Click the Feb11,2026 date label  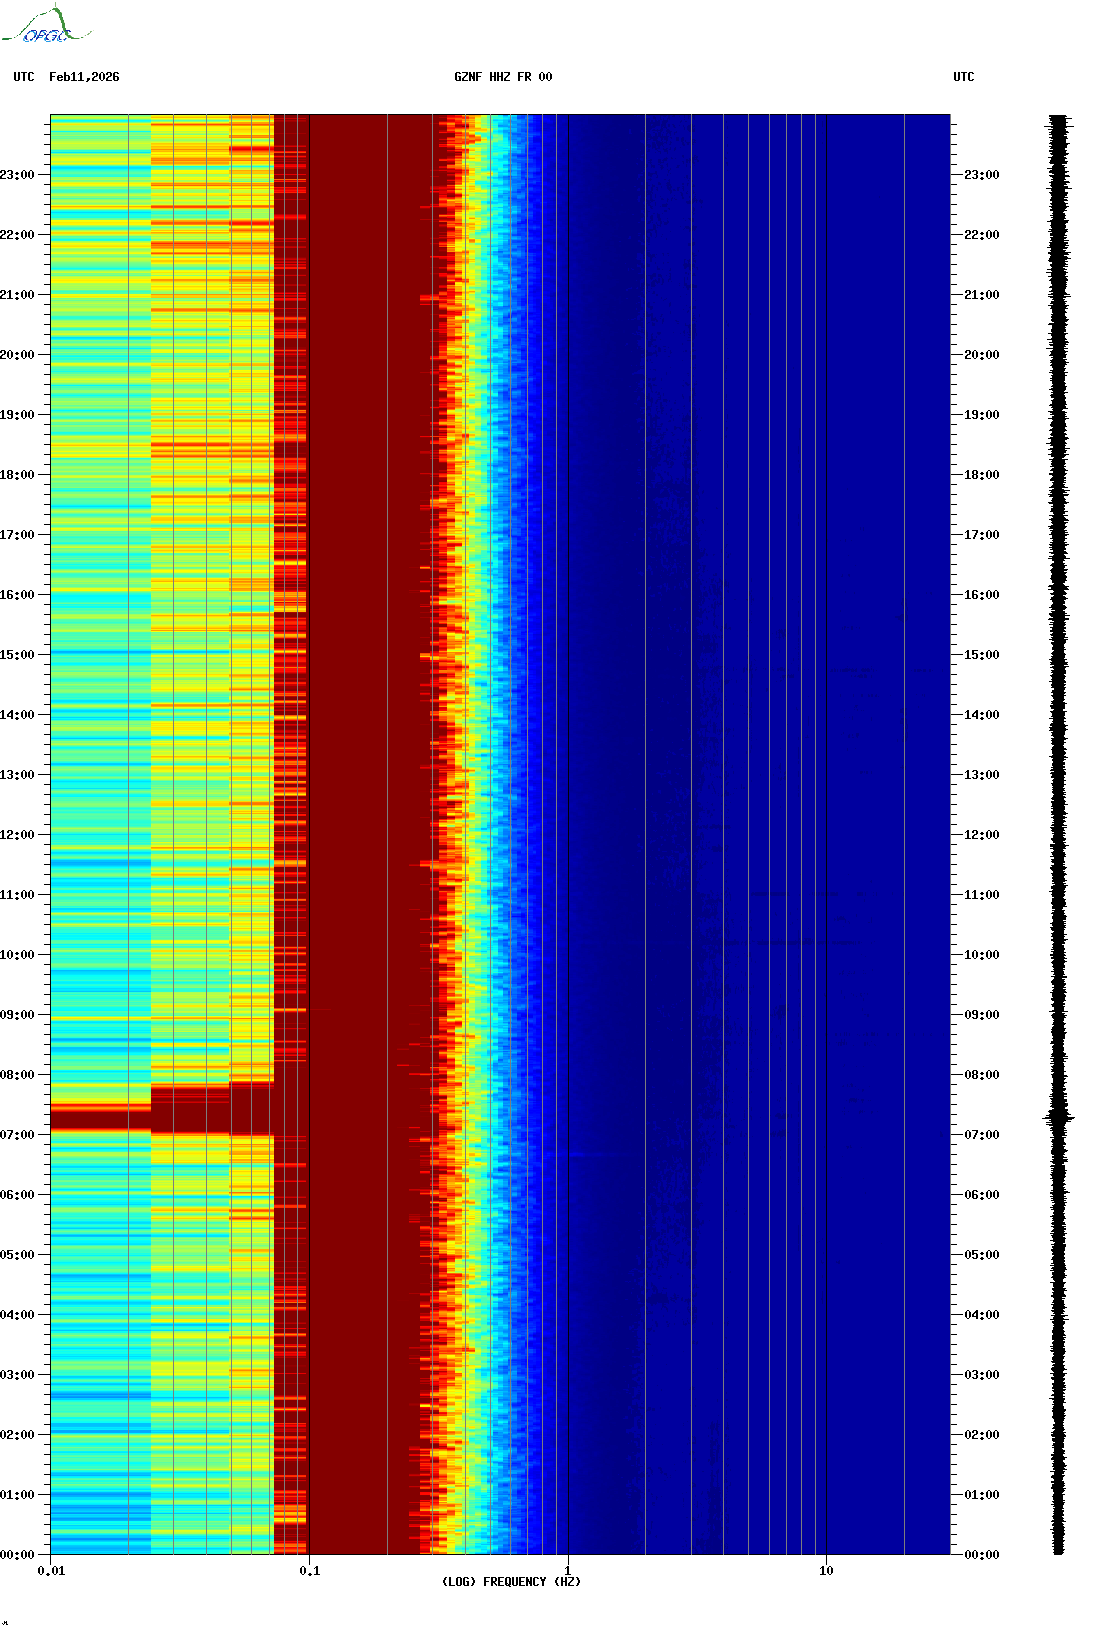tap(84, 77)
